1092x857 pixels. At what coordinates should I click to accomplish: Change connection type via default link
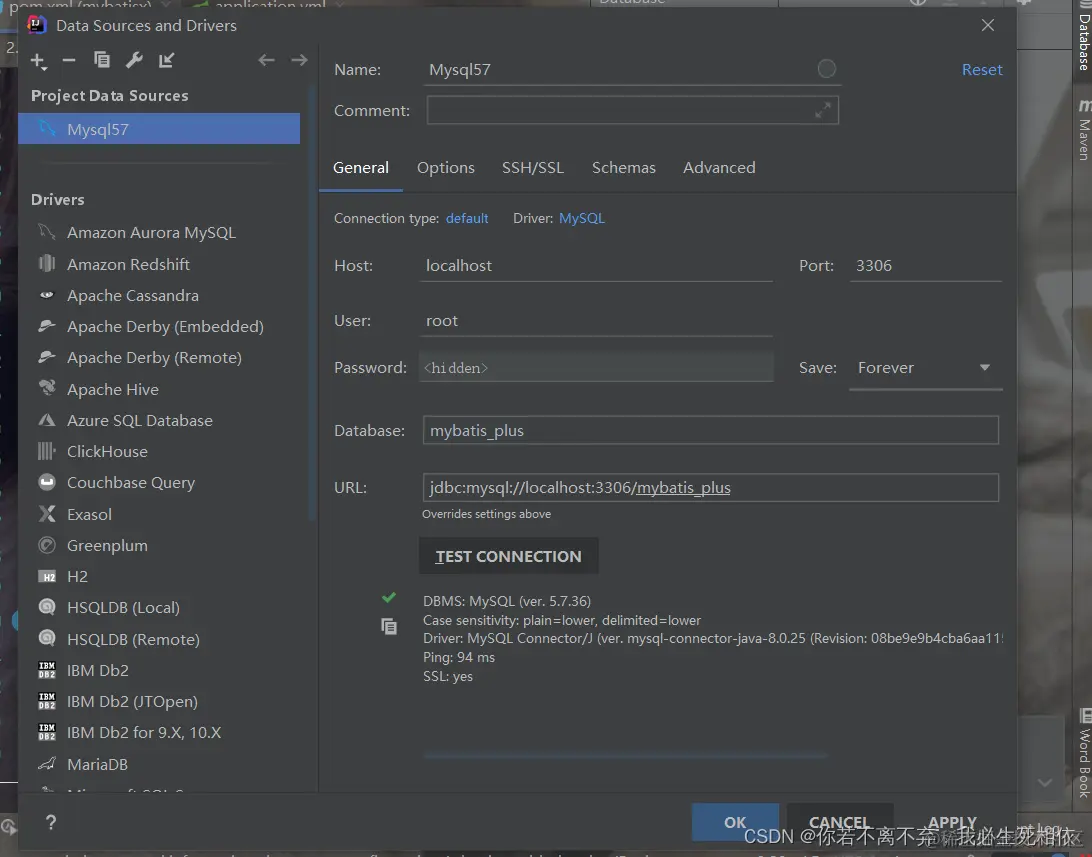[467, 219]
